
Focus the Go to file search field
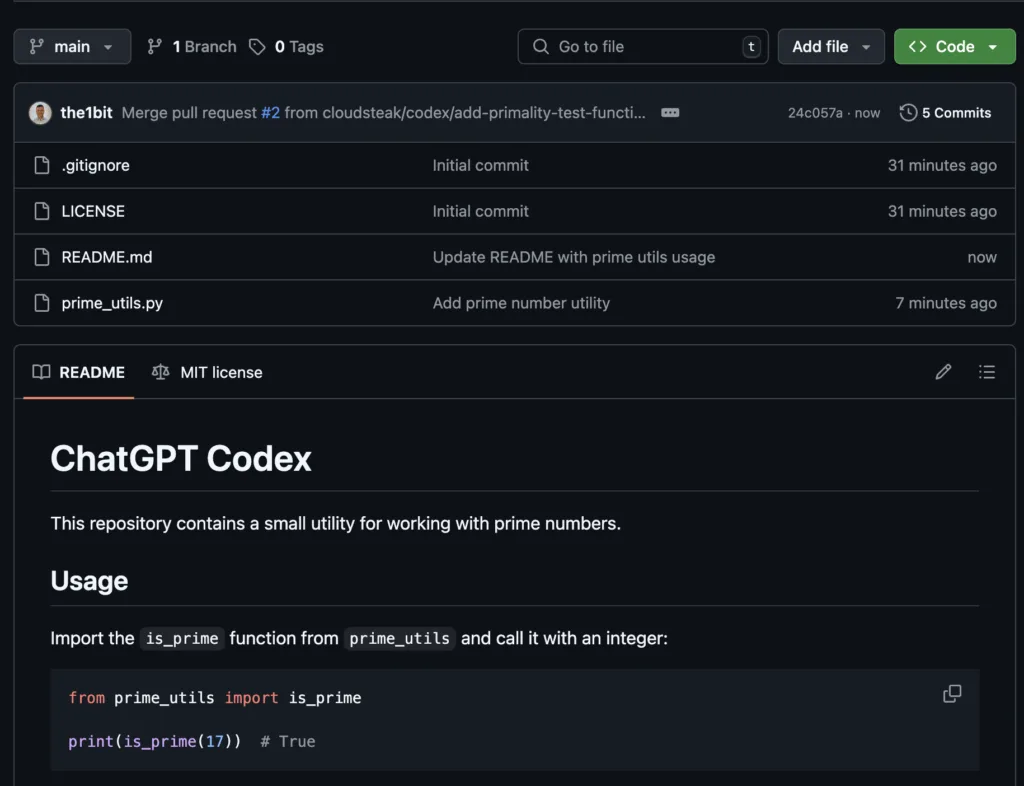click(x=643, y=46)
